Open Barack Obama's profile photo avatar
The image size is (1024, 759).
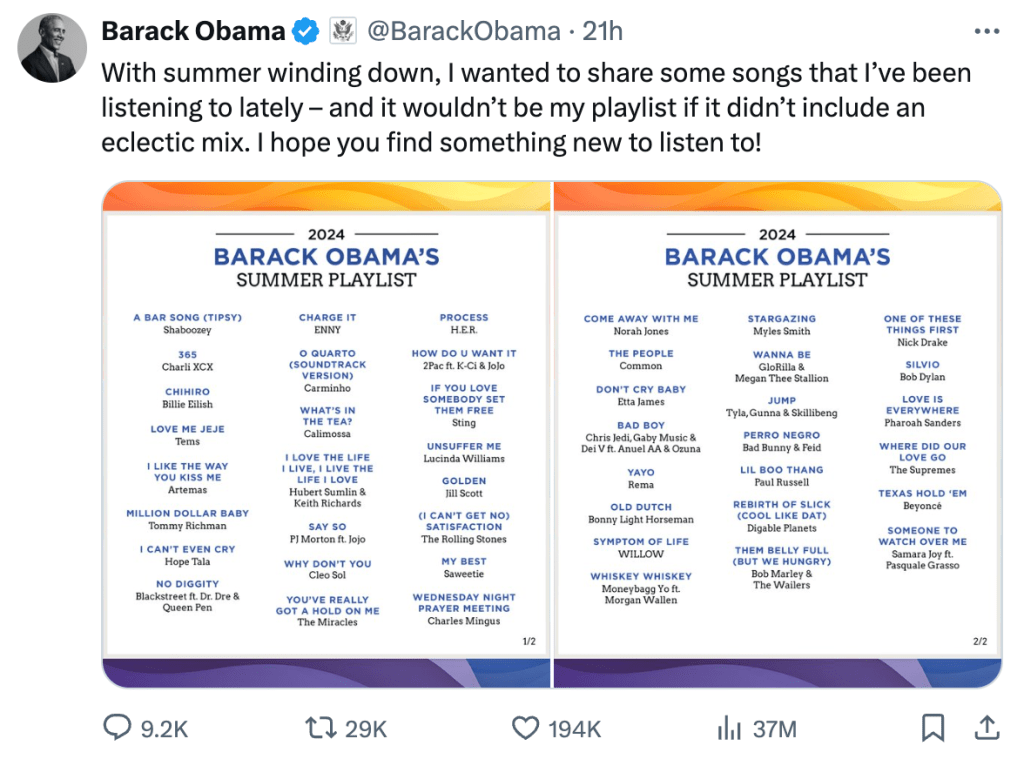(x=53, y=48)
